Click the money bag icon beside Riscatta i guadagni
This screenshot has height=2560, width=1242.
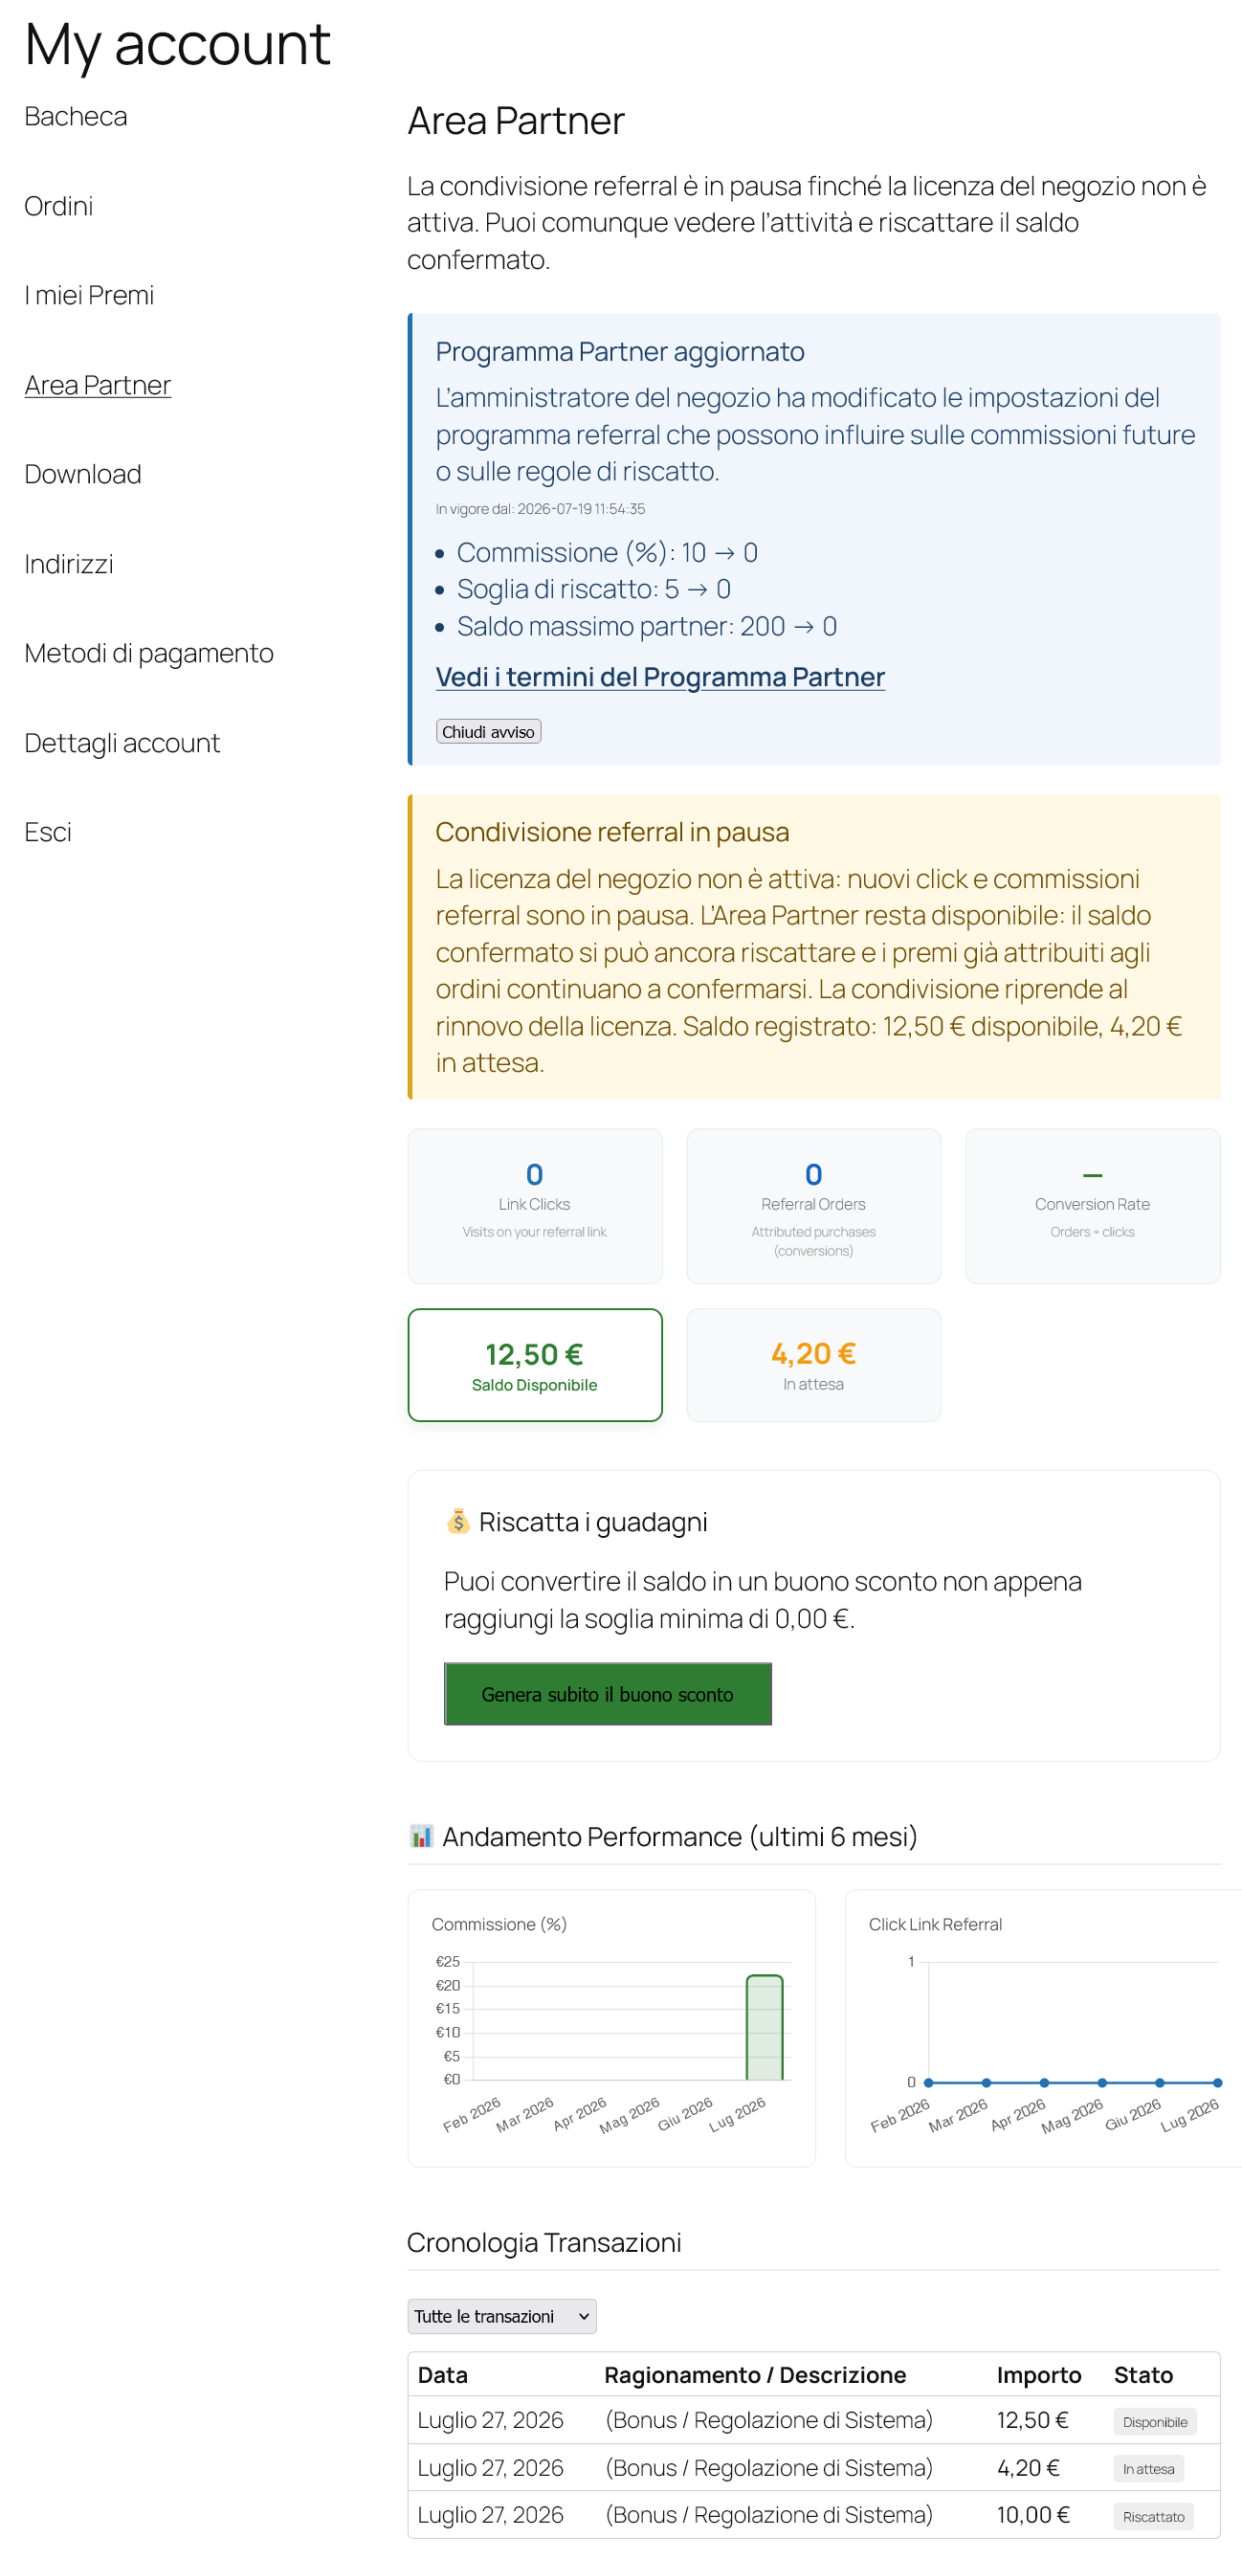(x=457, y=1520)
